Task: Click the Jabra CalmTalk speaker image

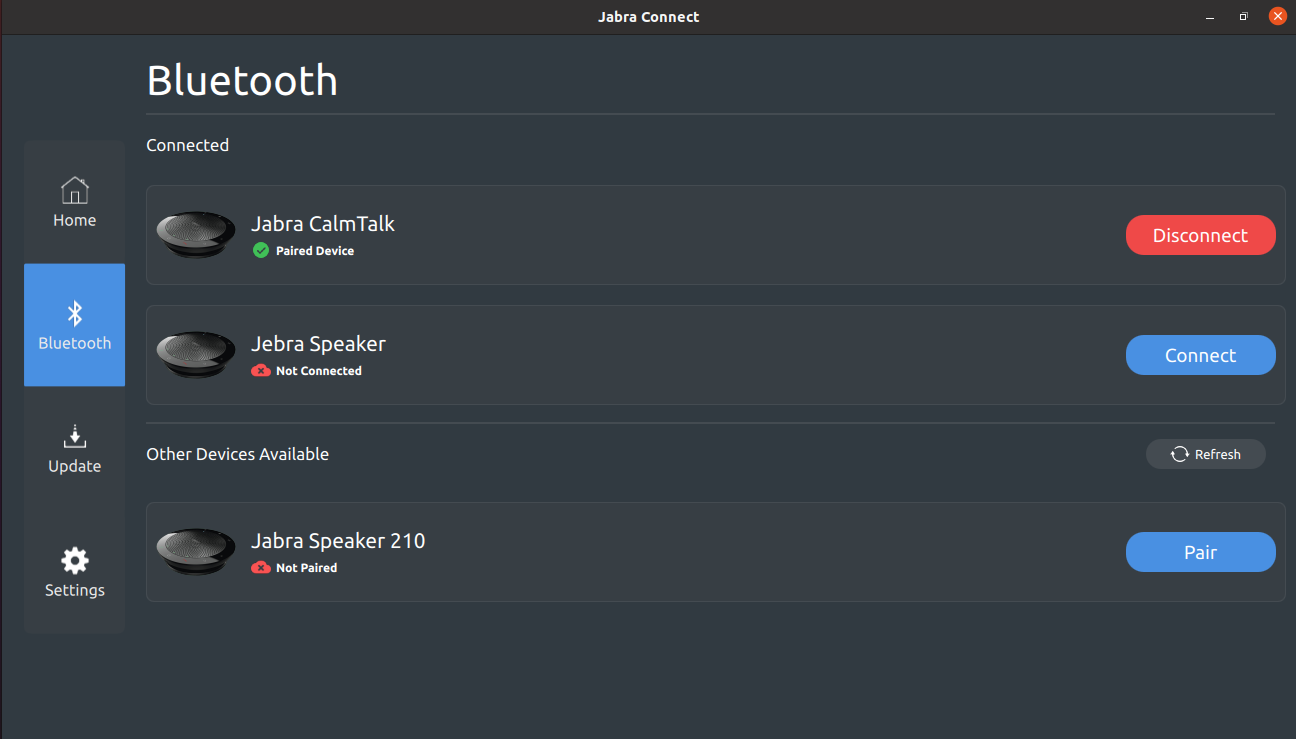Action: (x=196, y=235)
